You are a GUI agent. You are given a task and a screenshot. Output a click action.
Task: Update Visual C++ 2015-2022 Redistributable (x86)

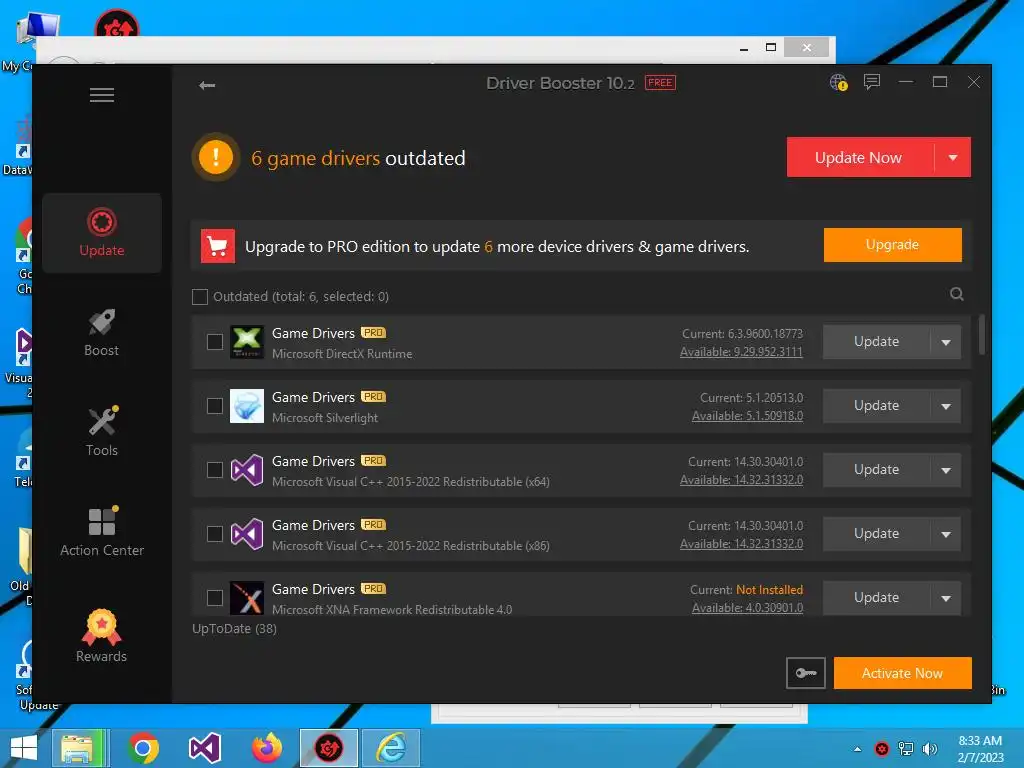(876, 534)
